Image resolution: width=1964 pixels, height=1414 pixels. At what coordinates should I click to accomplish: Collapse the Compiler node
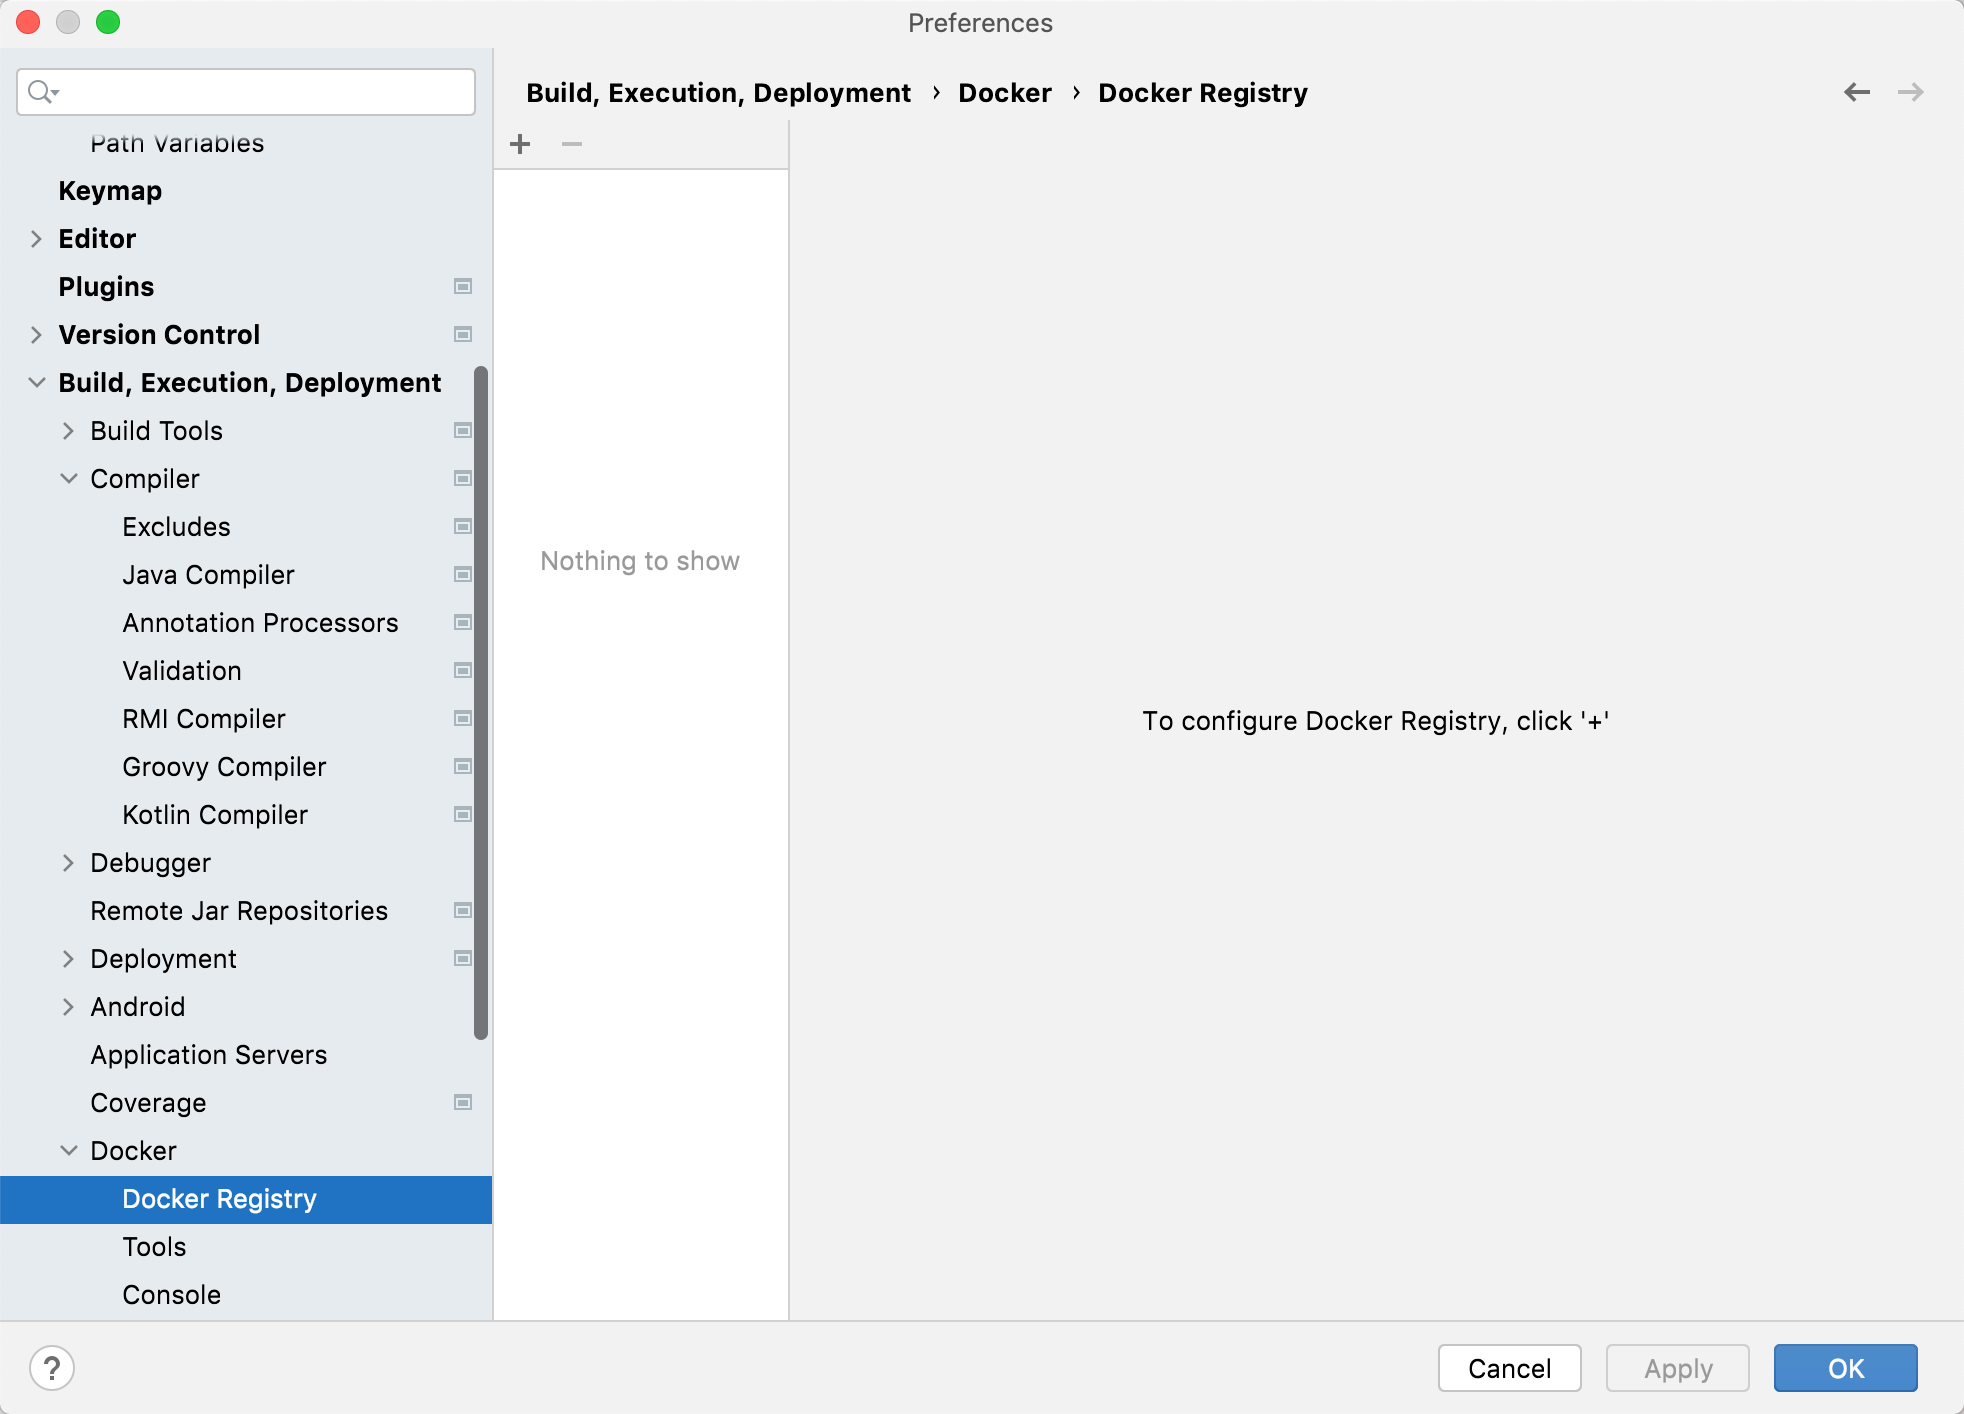point(68,479)
